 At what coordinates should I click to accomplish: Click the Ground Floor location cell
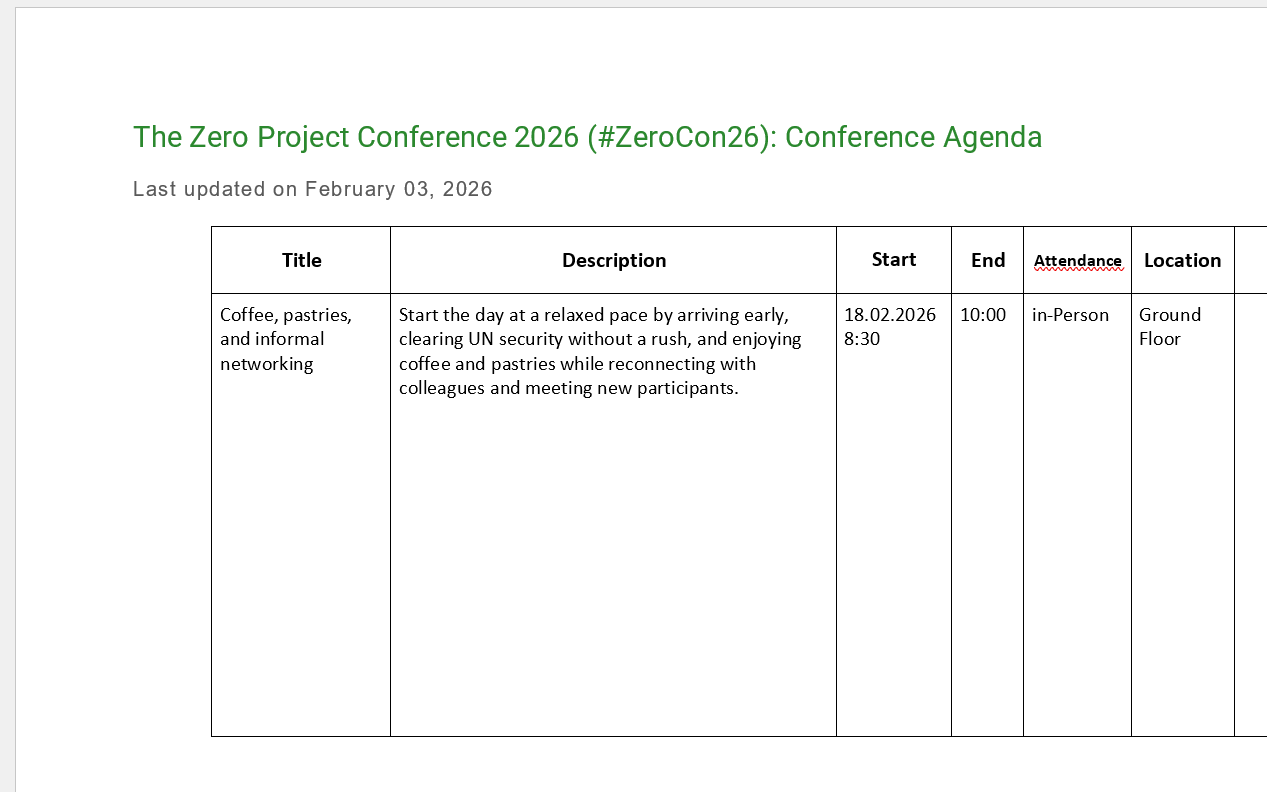(x=1183, y=515)
